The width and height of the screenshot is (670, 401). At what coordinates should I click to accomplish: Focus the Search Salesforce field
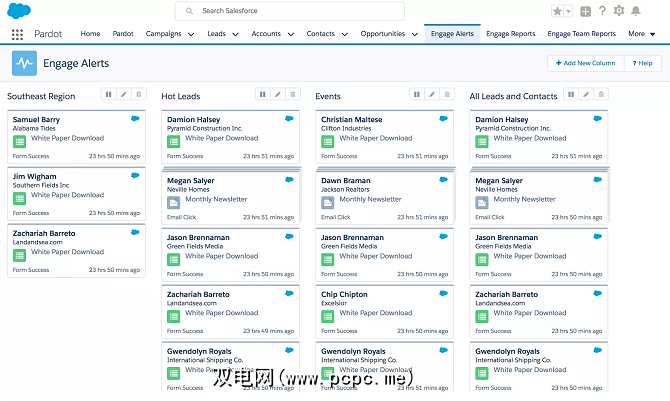(x=290, y=11)
